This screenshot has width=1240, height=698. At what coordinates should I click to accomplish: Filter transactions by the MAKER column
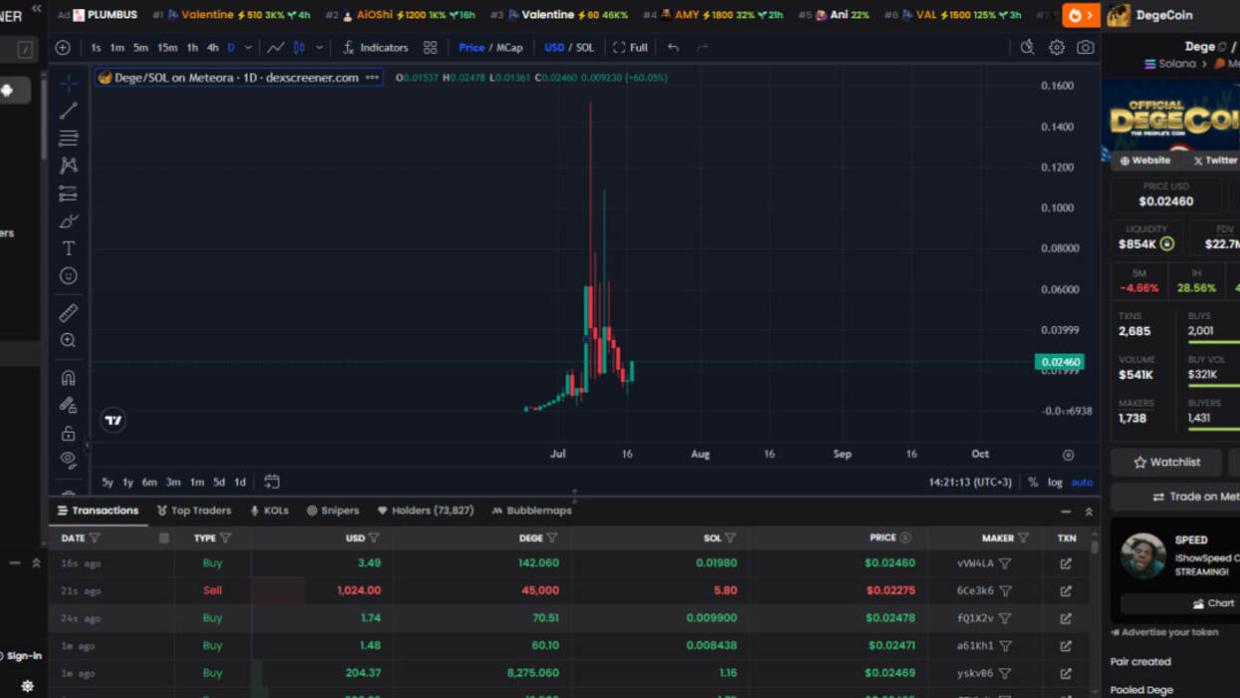[x=1023, y=538]
